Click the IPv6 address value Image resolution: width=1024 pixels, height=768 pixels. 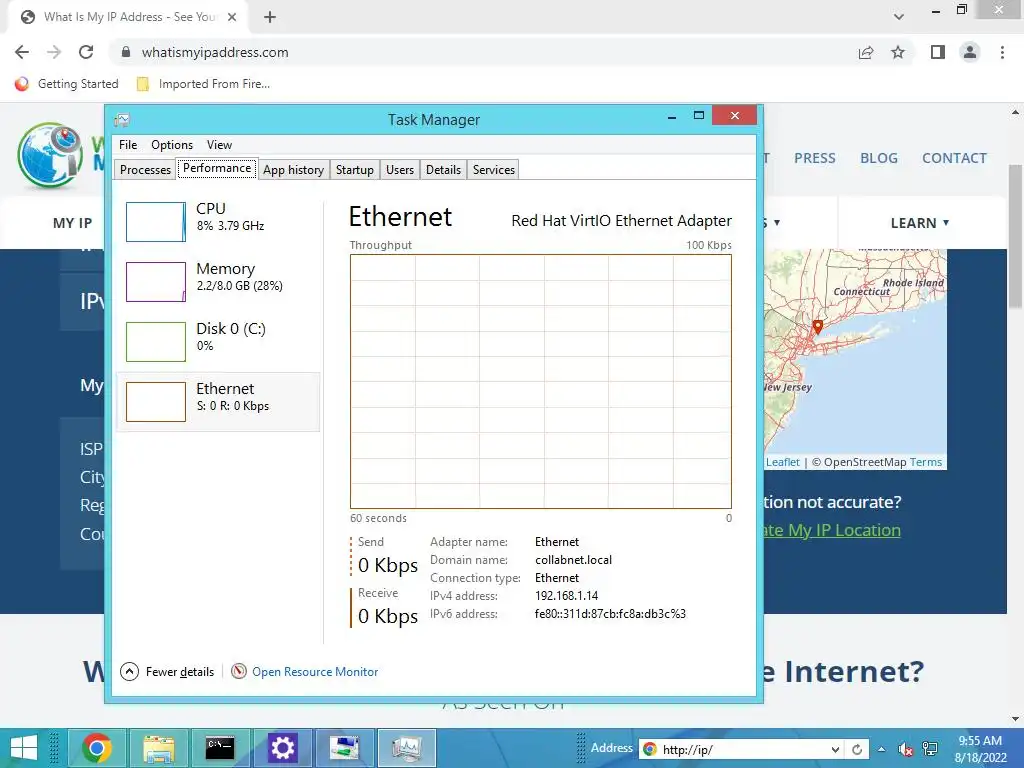point(610,614)
